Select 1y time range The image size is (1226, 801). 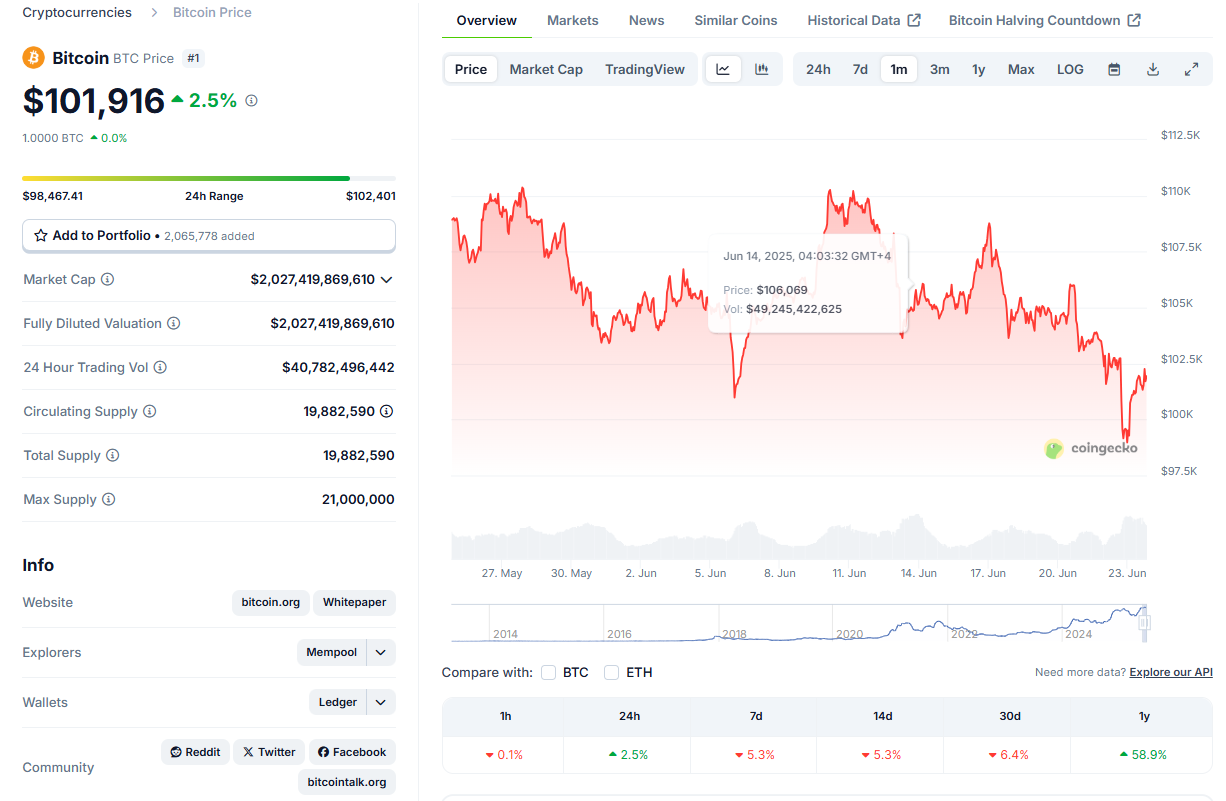click(979, 69)
